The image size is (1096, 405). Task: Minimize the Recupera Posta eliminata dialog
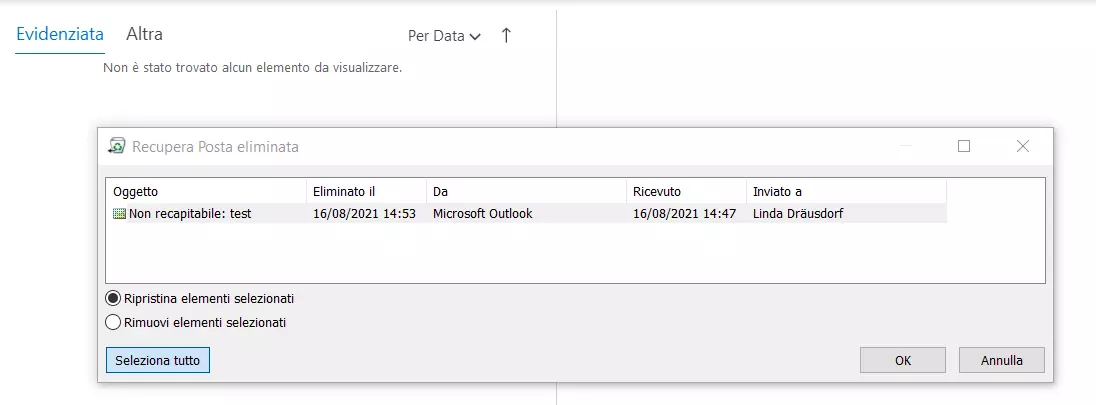click(x=907, y=146)
